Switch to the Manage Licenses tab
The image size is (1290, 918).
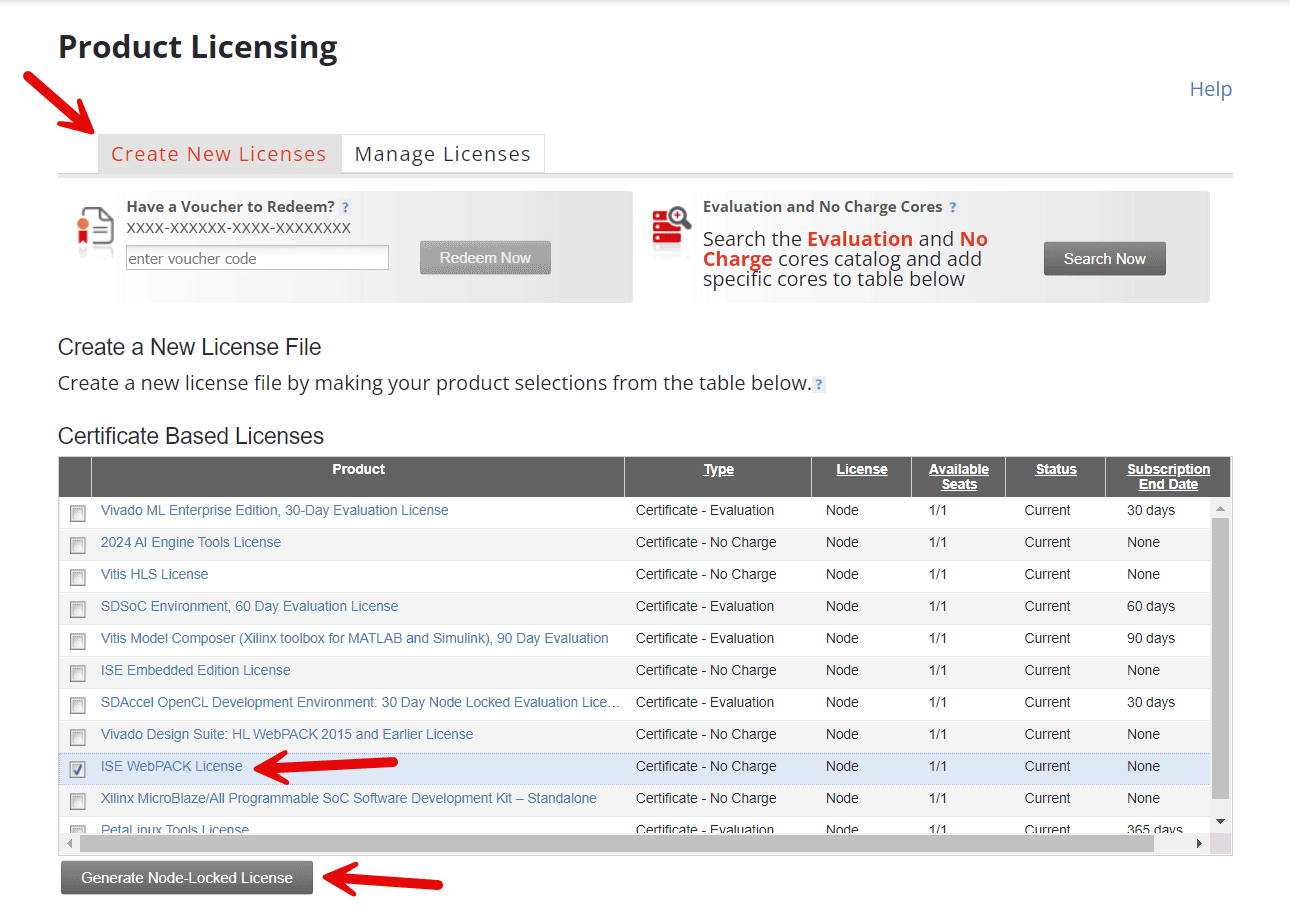click(442, 153)
